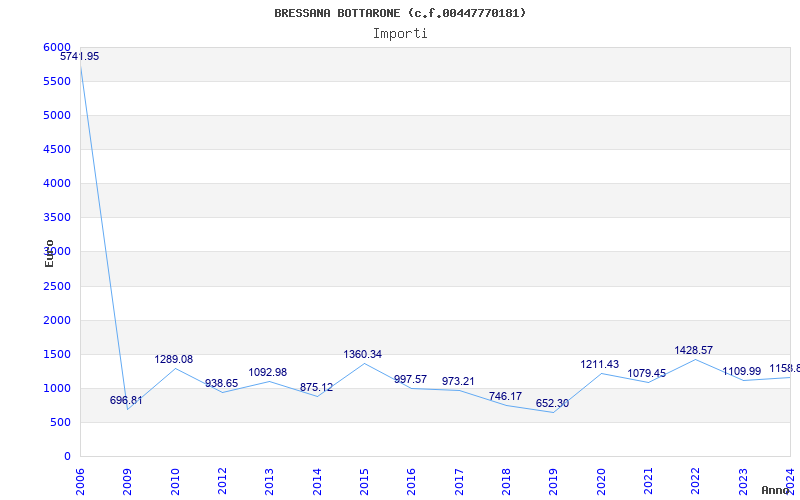Click the 2017 year axis label
This screenshot has width=800, height=500.
click(459, 481)
